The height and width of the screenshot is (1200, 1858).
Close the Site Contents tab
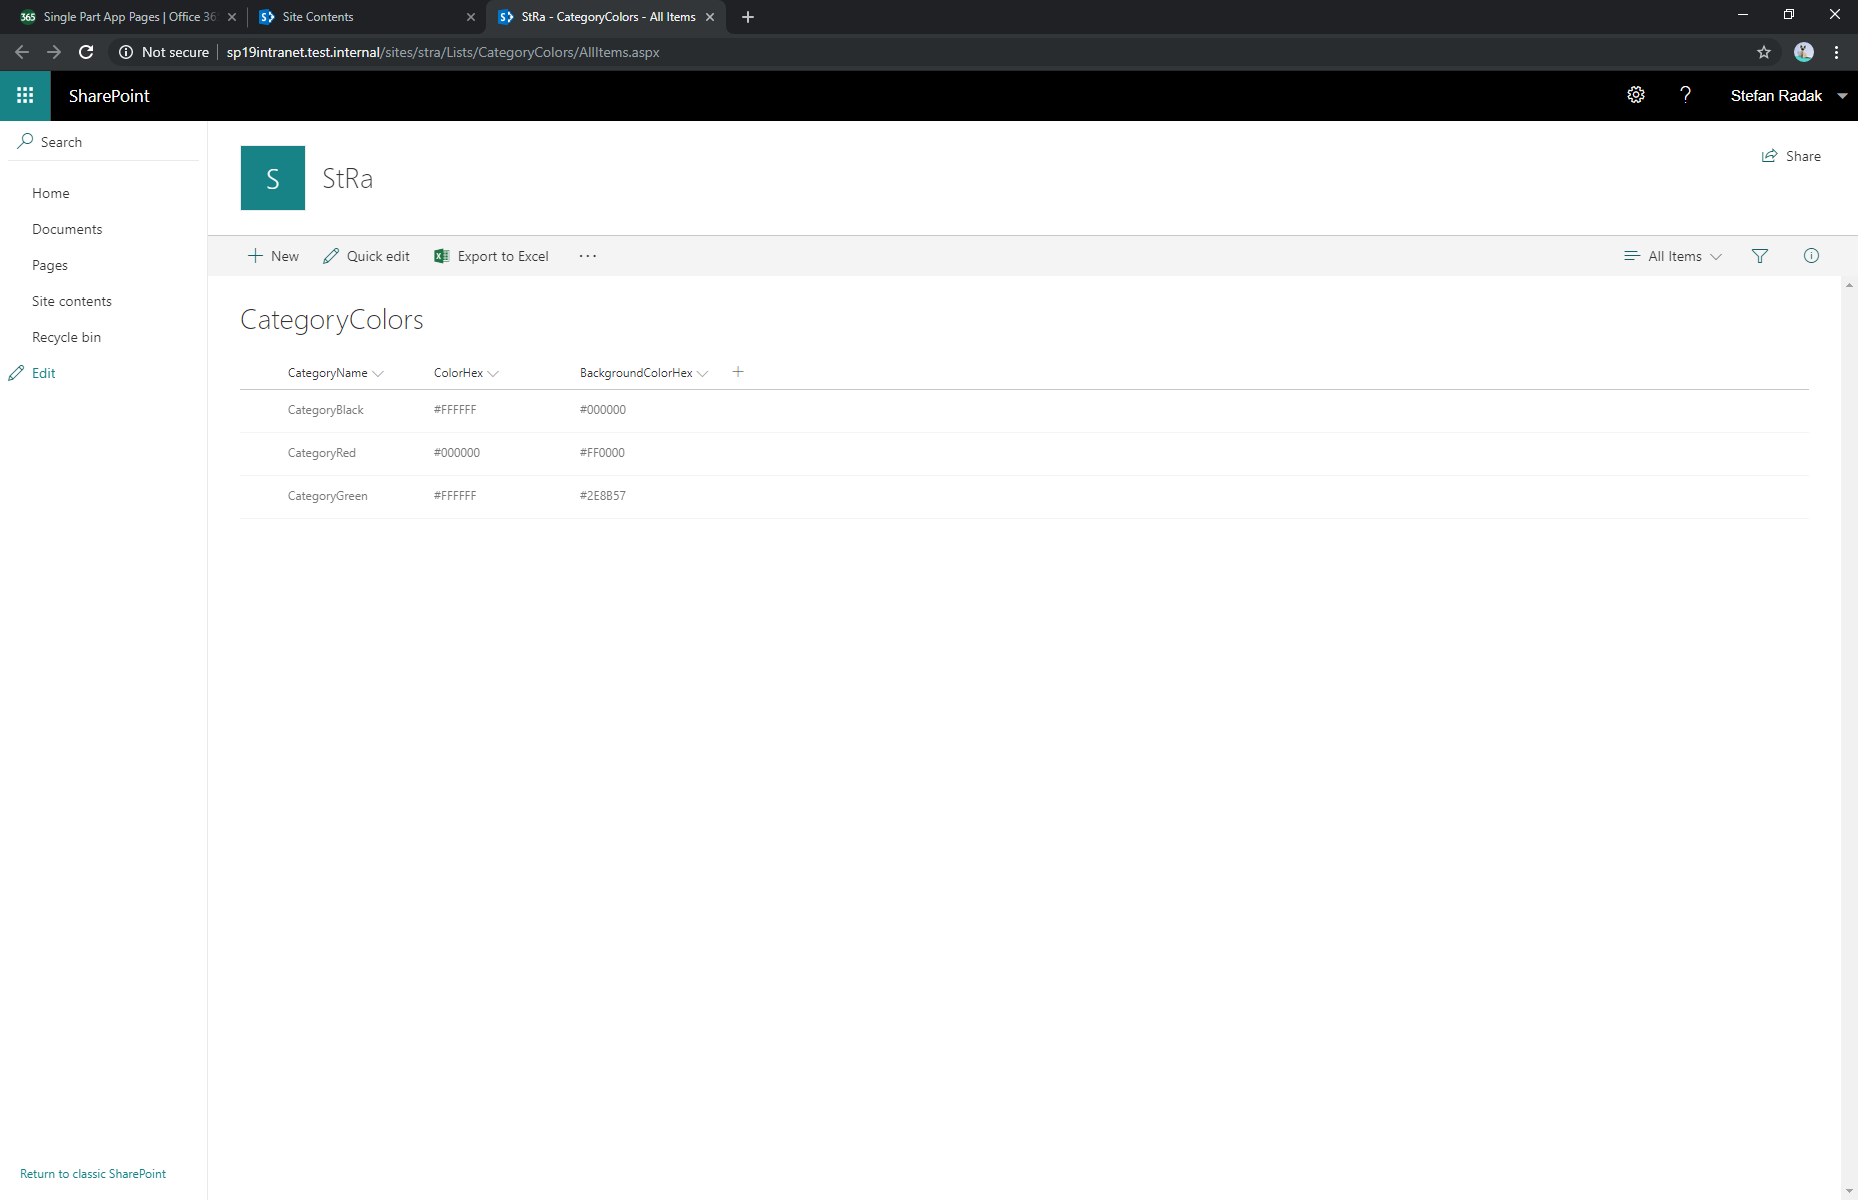coord(471,17)
